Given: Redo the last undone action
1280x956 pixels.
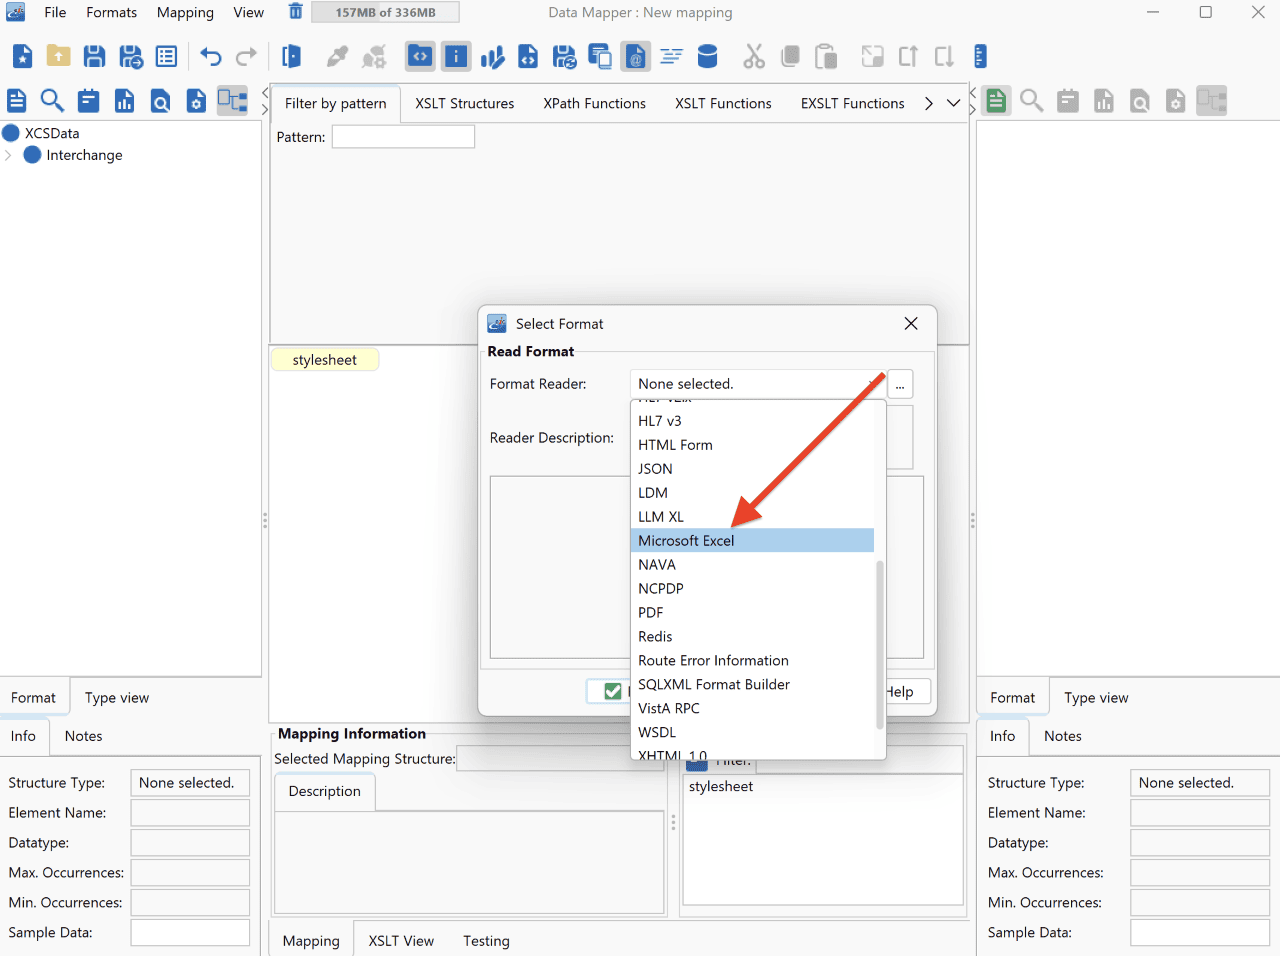Looking at the screenshot, I should click(x=246, y=56).
